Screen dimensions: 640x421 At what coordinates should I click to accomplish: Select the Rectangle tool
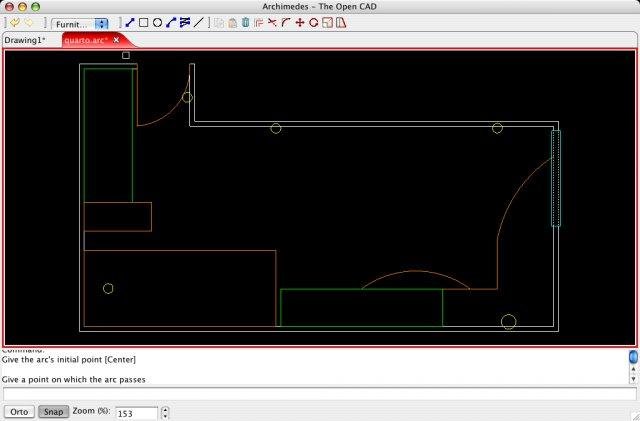point(143,22)
